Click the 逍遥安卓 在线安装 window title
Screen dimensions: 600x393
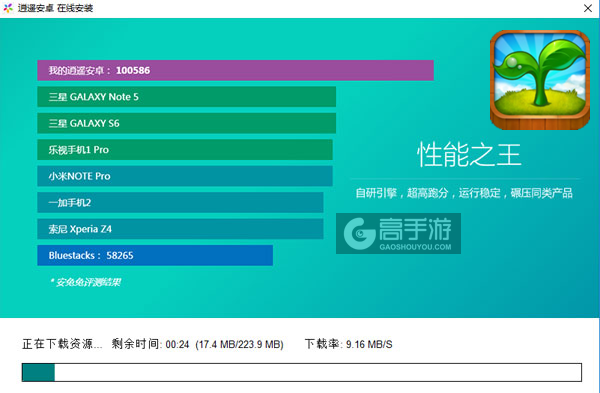pos(55,8)
